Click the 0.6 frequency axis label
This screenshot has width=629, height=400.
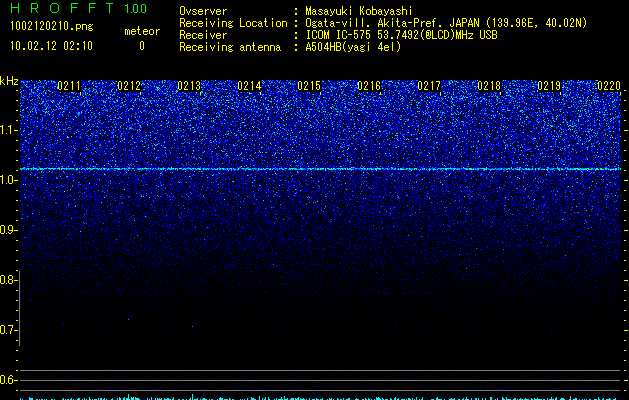coord(7,380)
